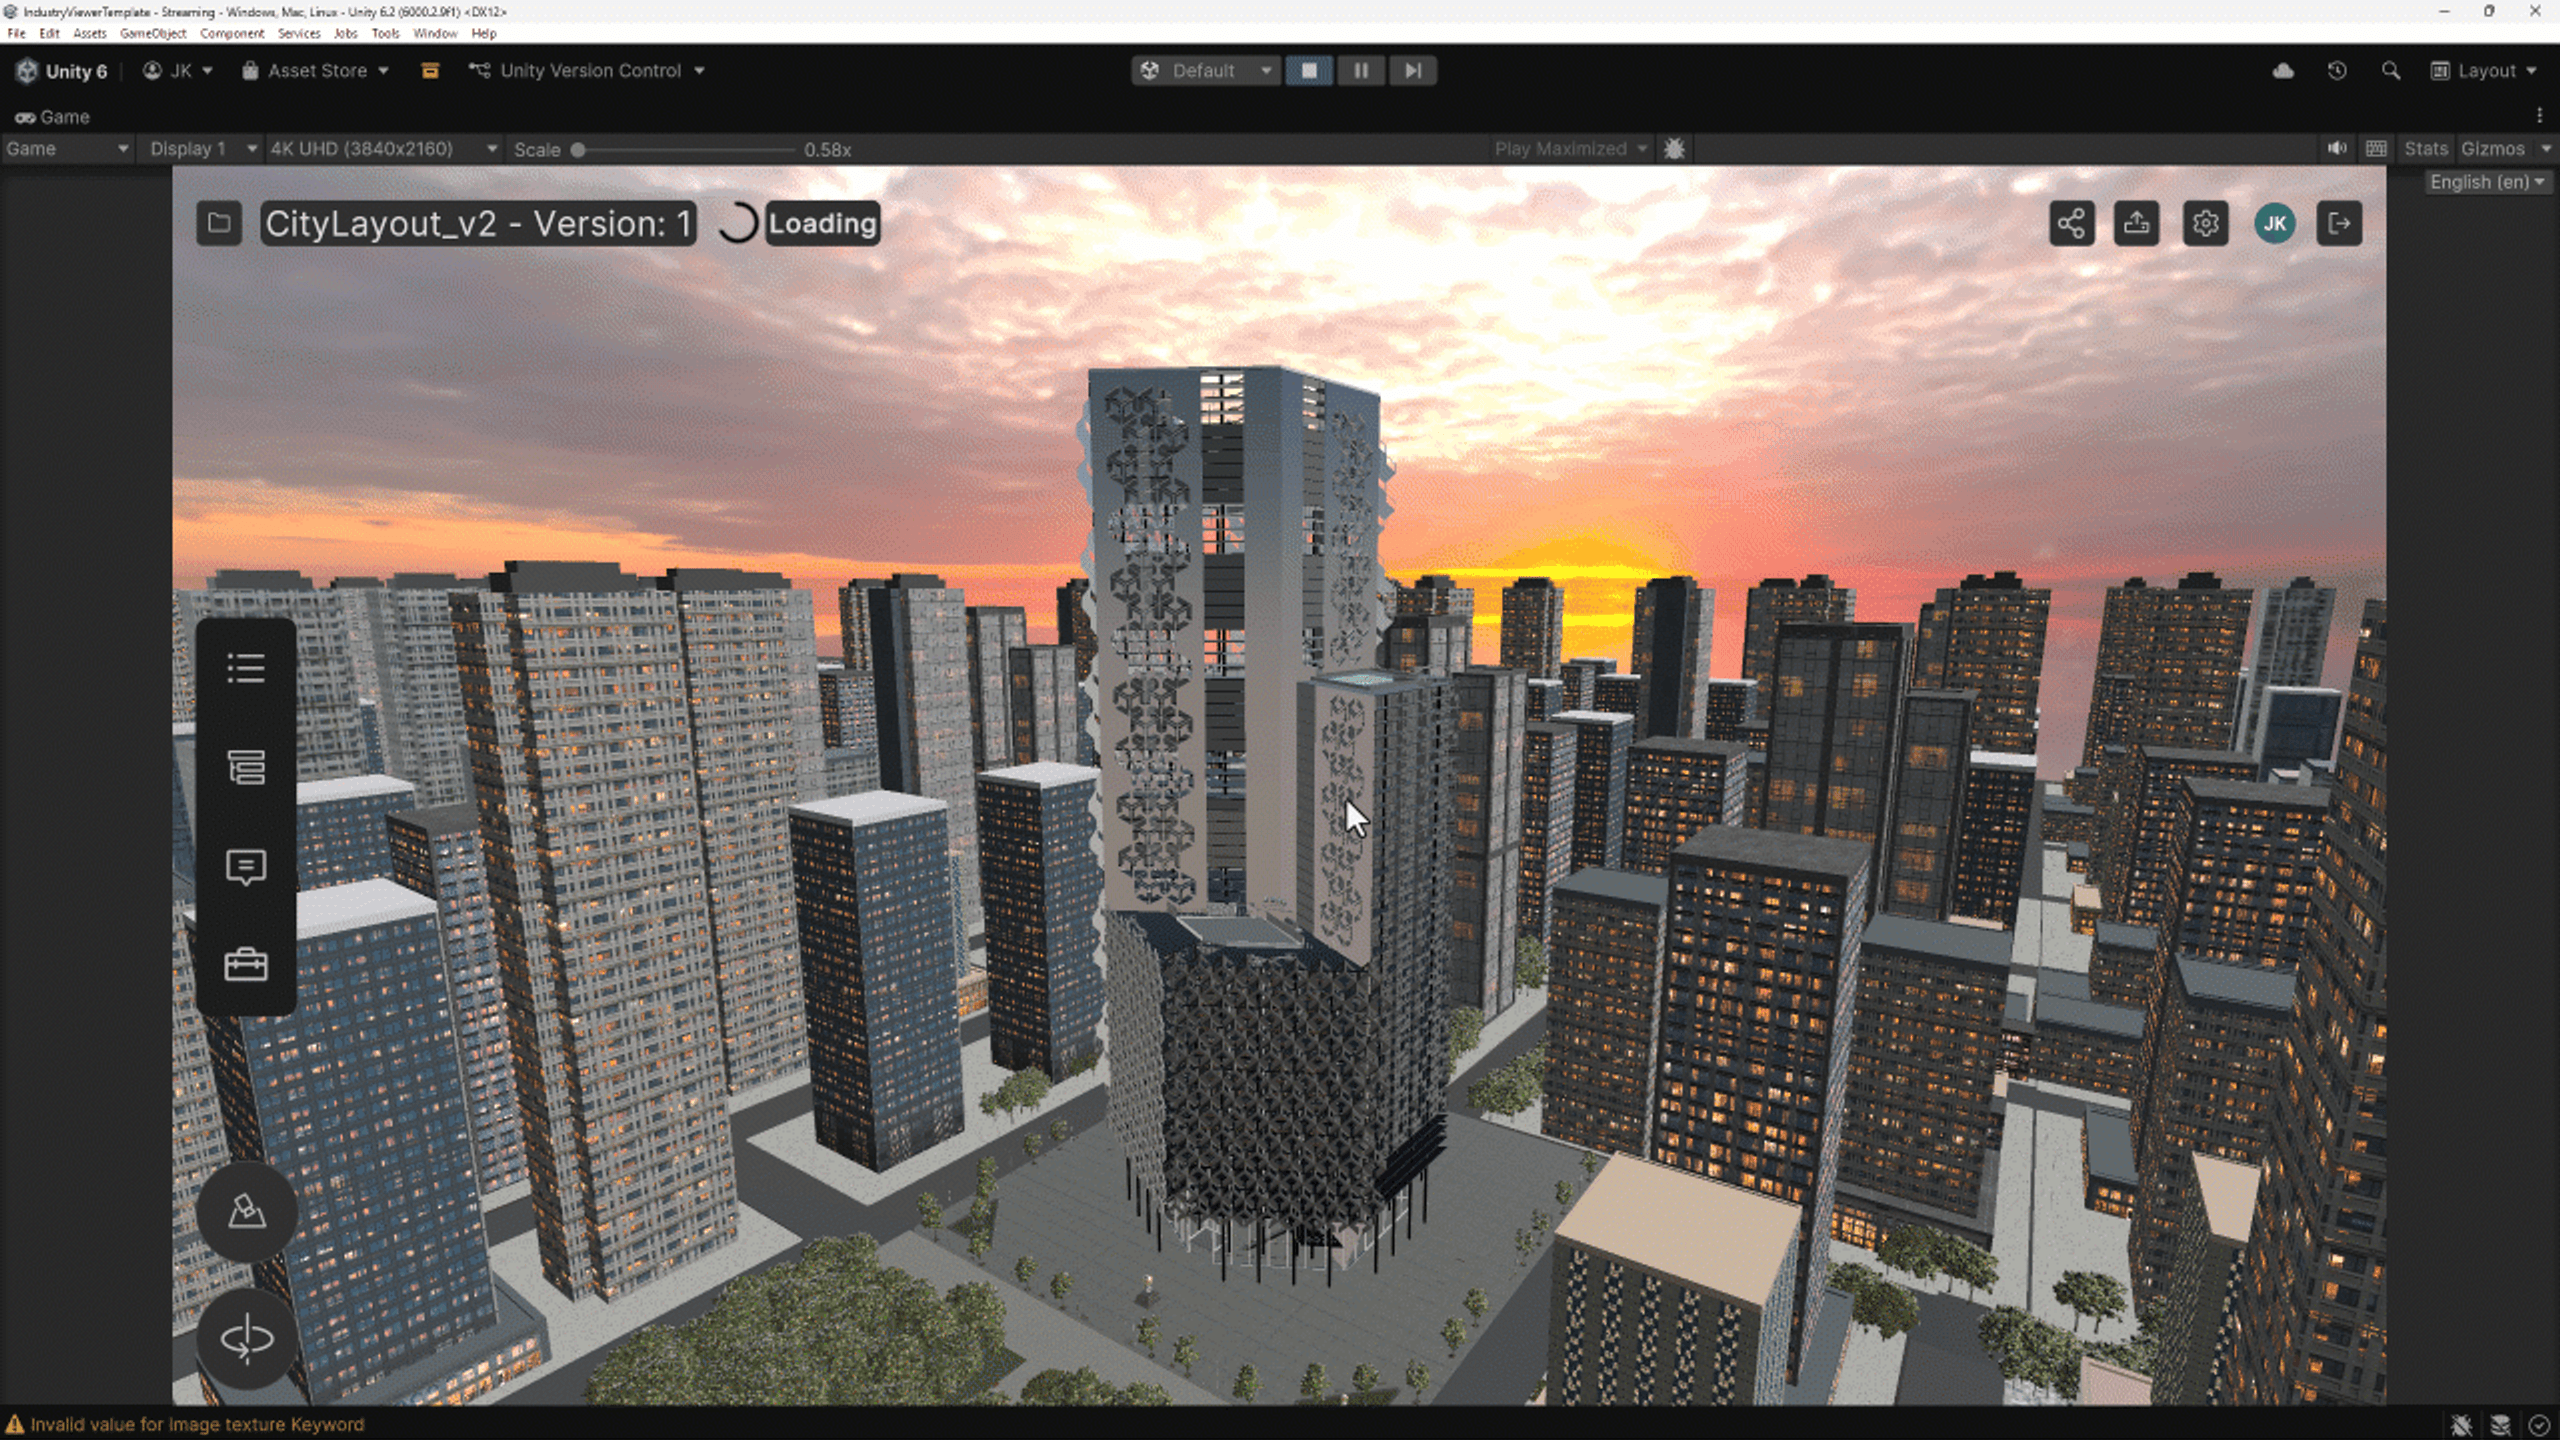Click the share icon in viewer toolbar
Screen dimensions: 2560x1440
pyautogui.click(x=2071, y=223)
